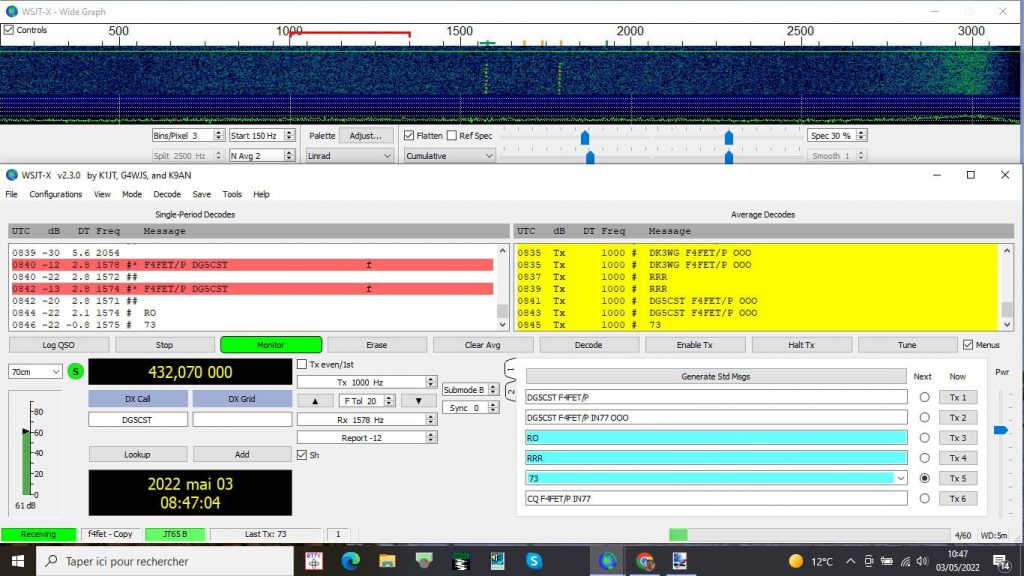The width and height of the screenshot is (1024, 576).
Task: Open the Mode menu
Action: [x=132, y=194]
